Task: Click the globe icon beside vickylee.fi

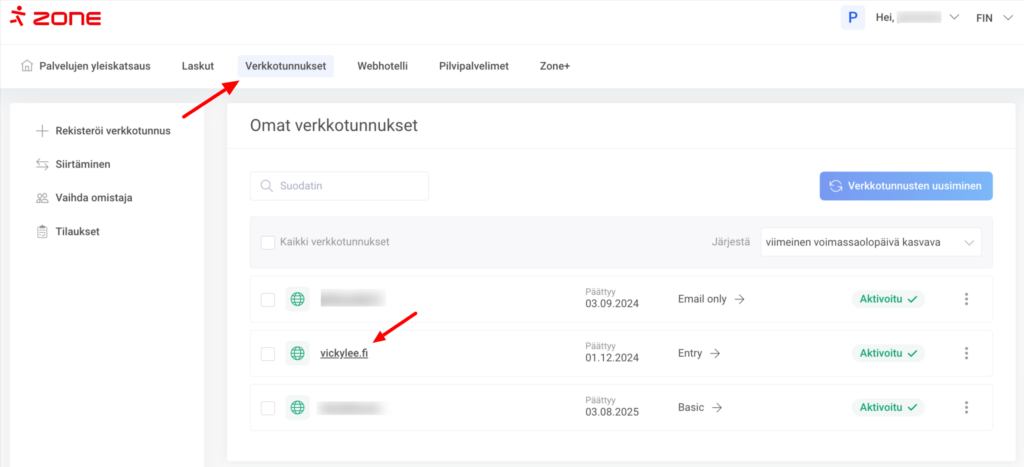Action: (297, 353)
